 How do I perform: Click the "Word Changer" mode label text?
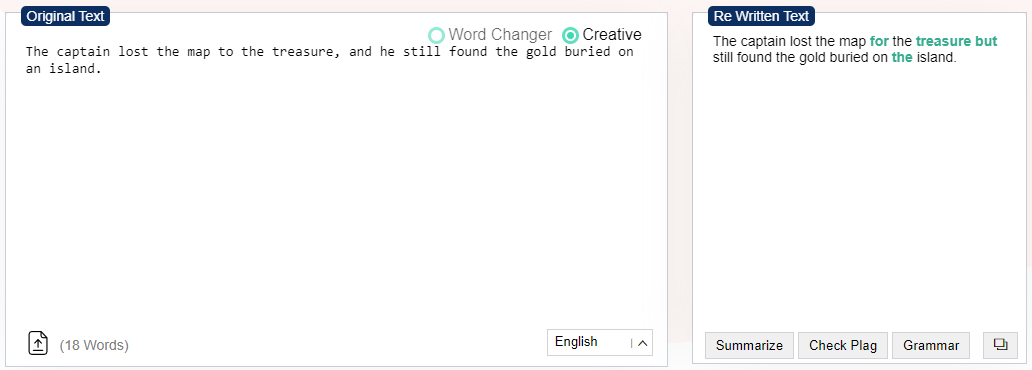pyautogui.click(x=500, y=34)
